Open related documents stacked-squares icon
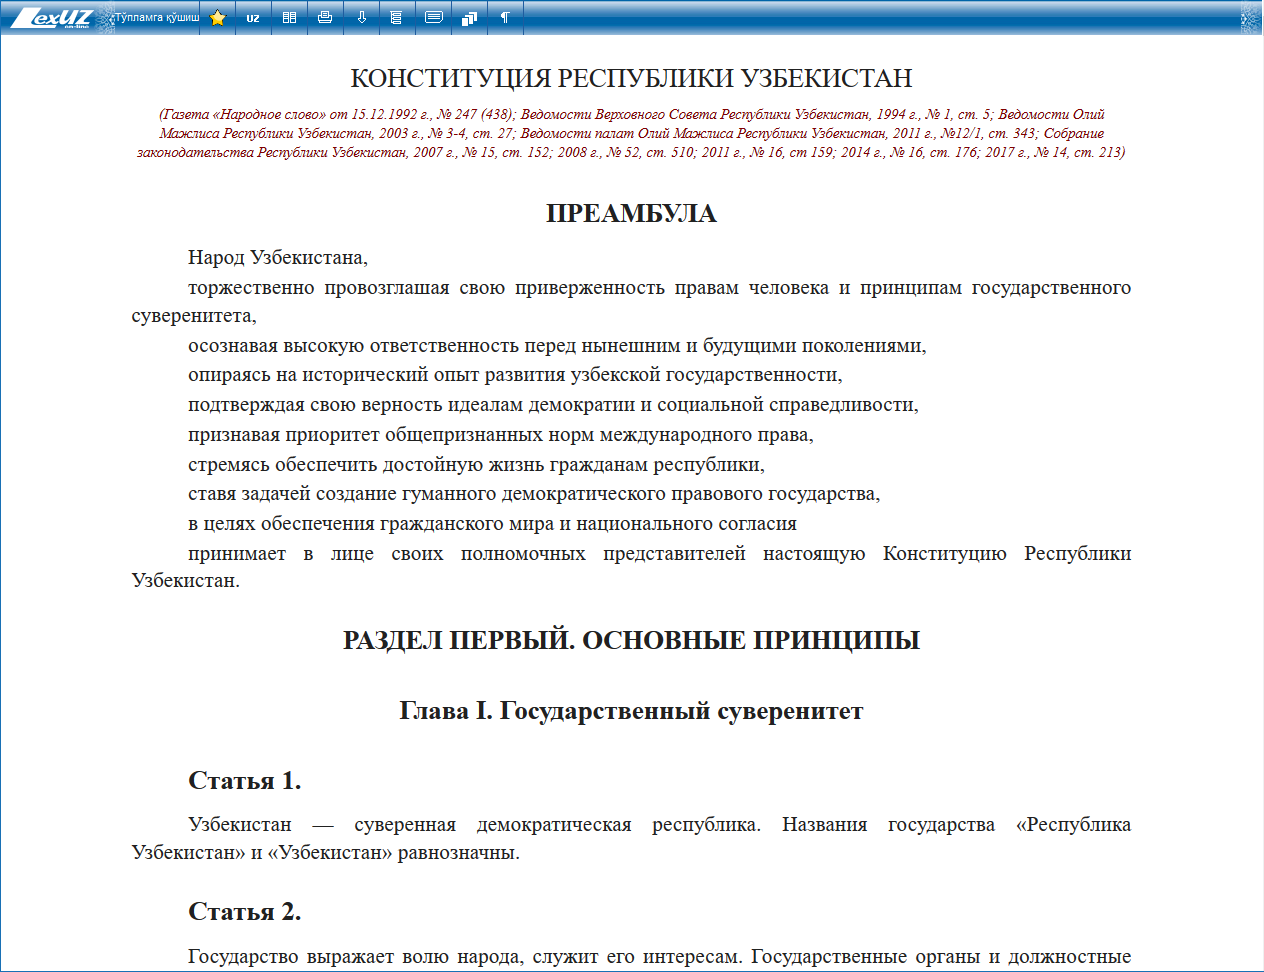 [x=469, y=18]
